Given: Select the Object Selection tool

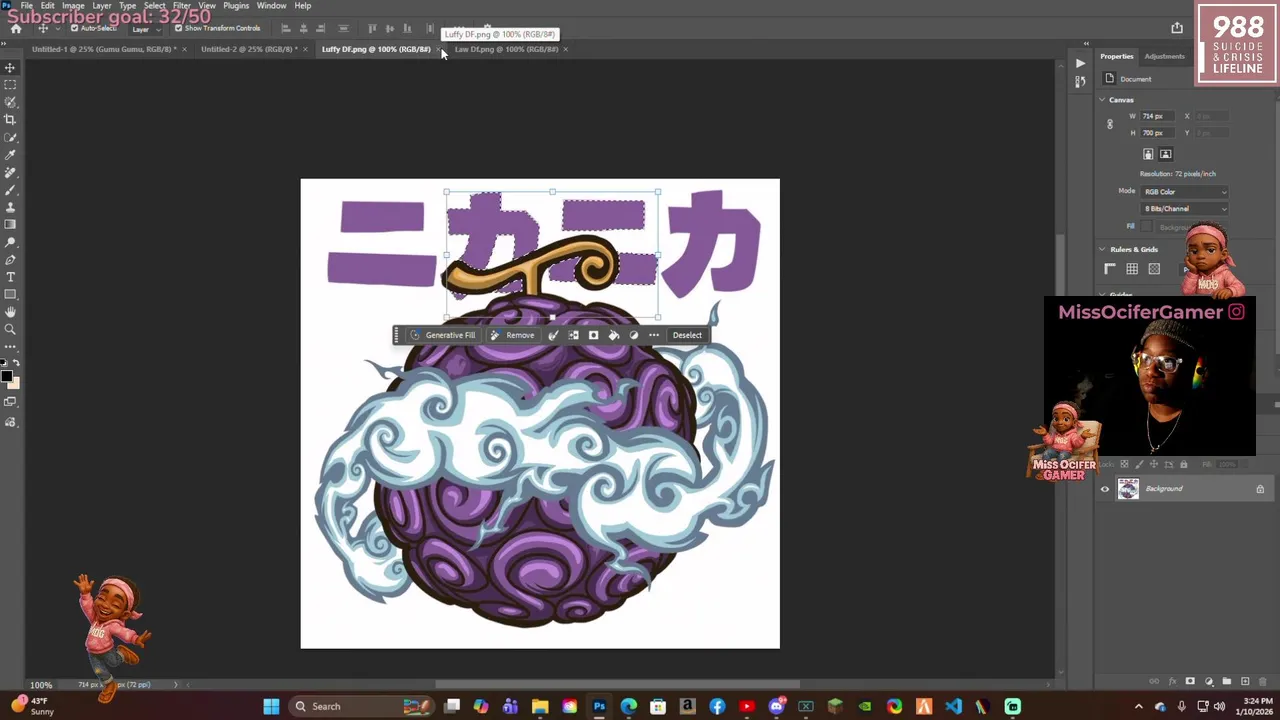Looking at the screenshot, I should (10, 102).
